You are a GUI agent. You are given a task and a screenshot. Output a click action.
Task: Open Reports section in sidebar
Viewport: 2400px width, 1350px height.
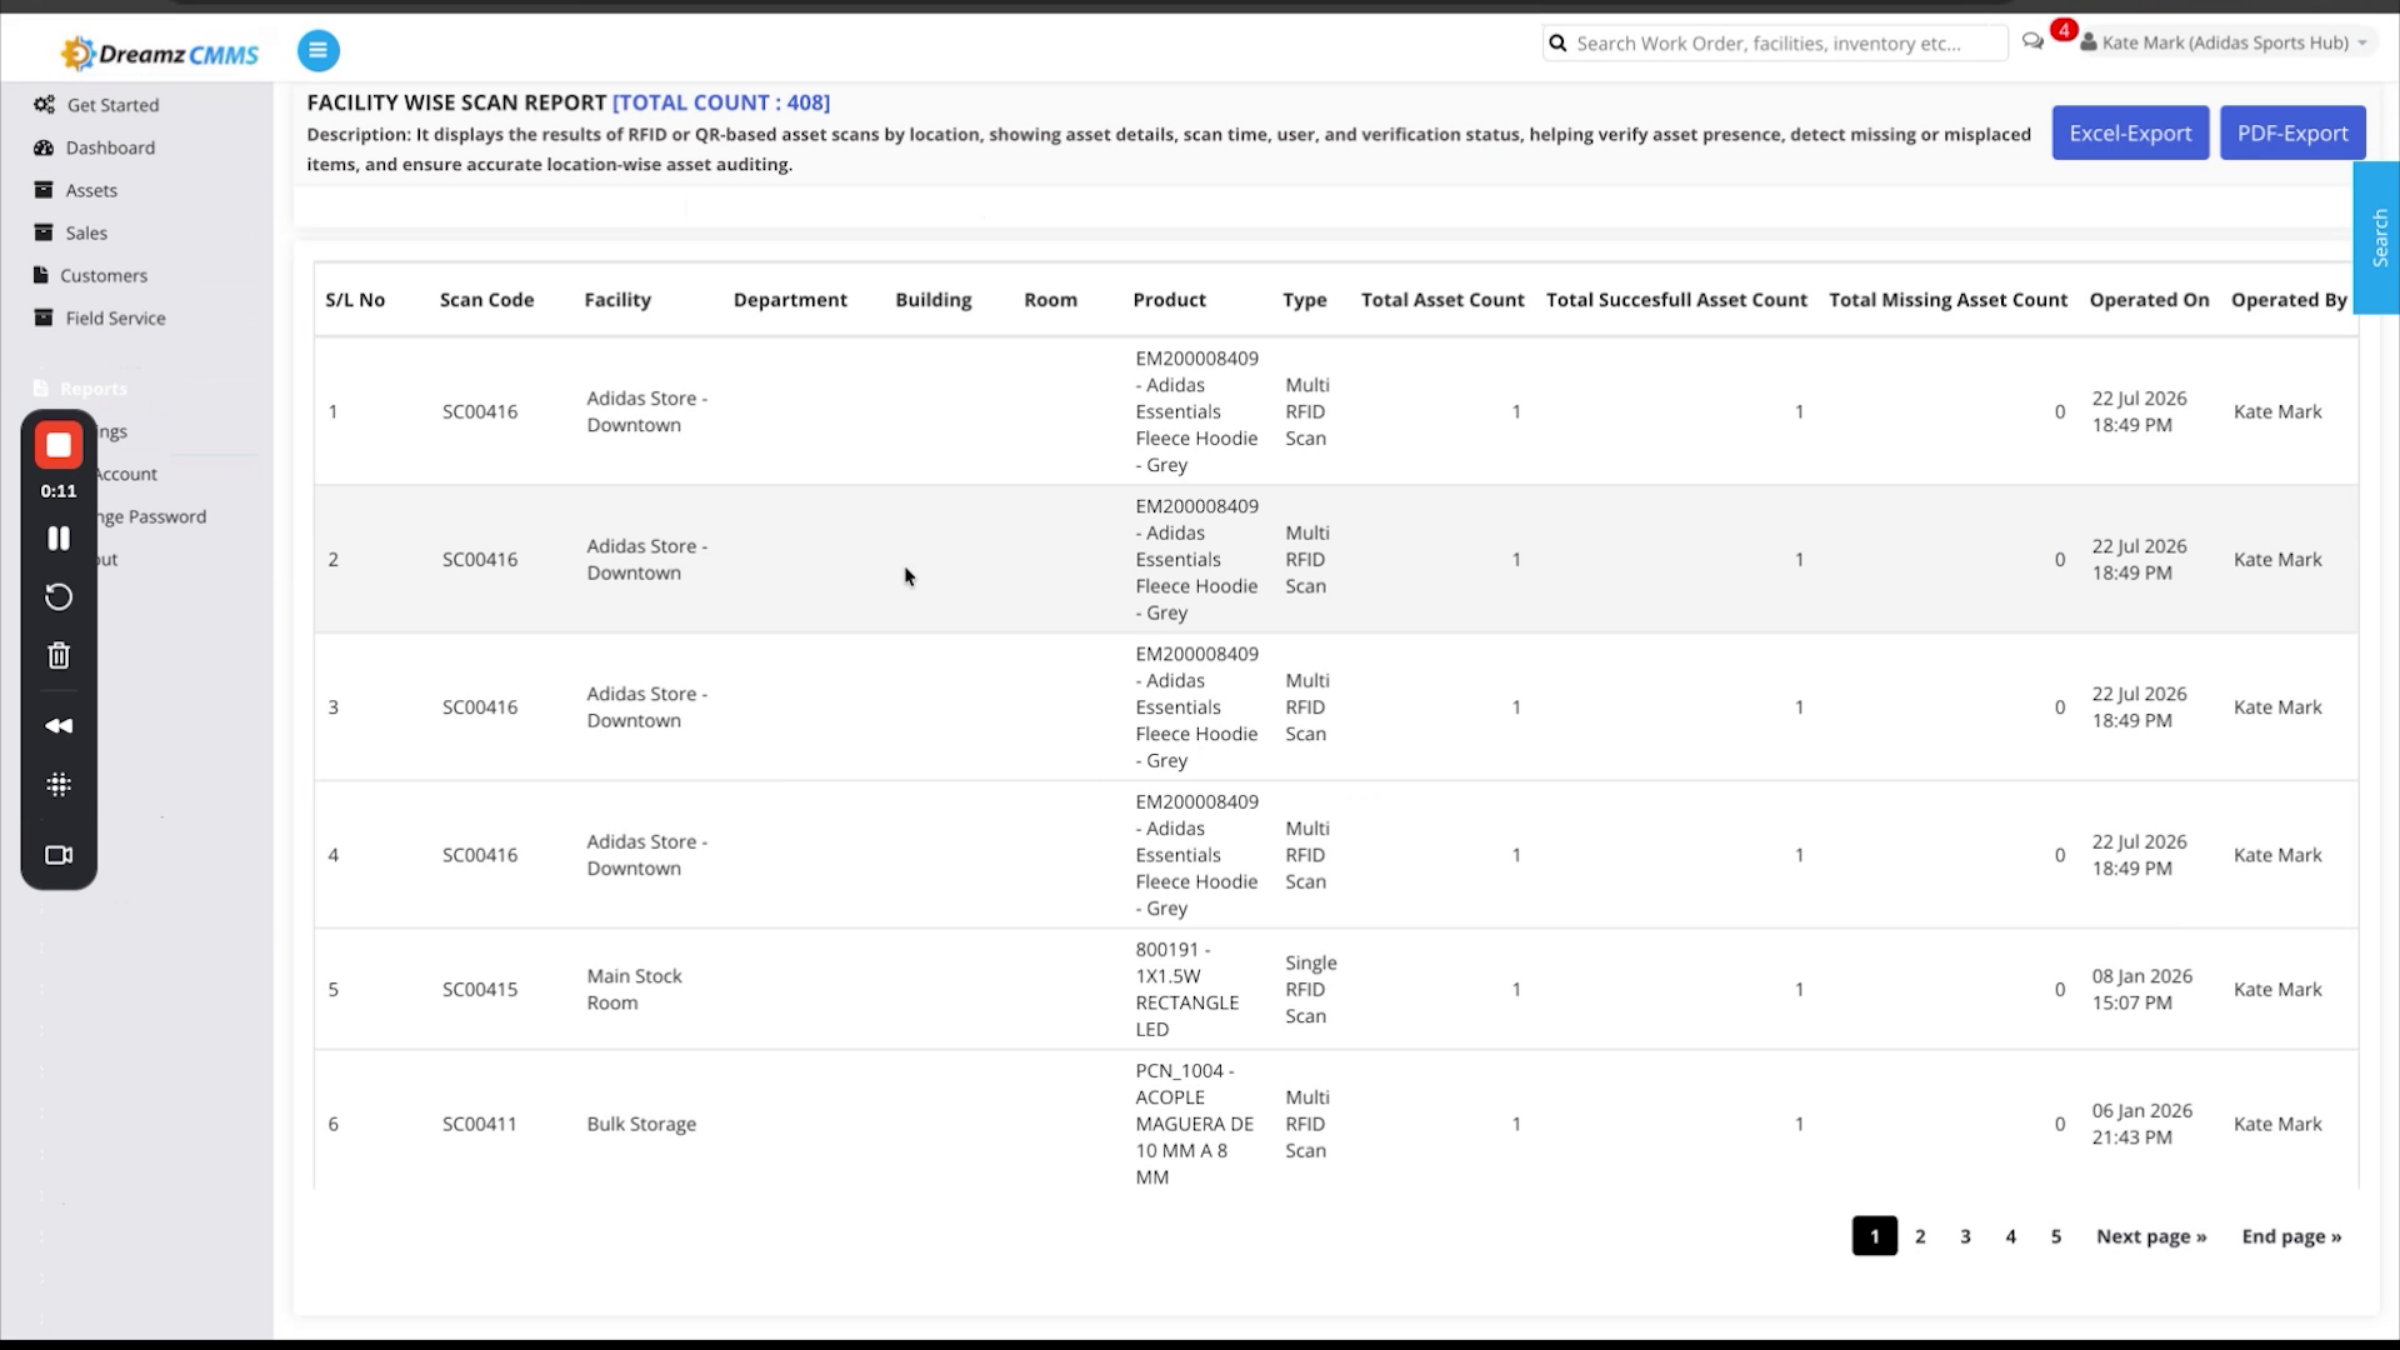93,388
